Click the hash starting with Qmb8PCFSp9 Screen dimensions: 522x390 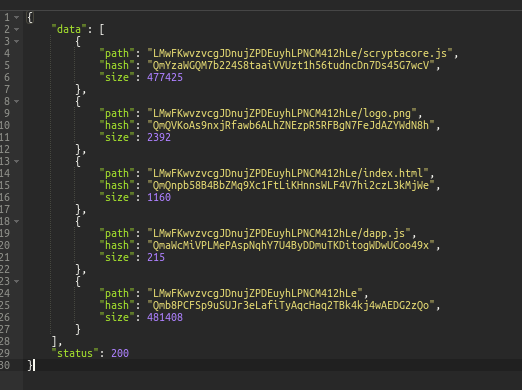point(291,305)
